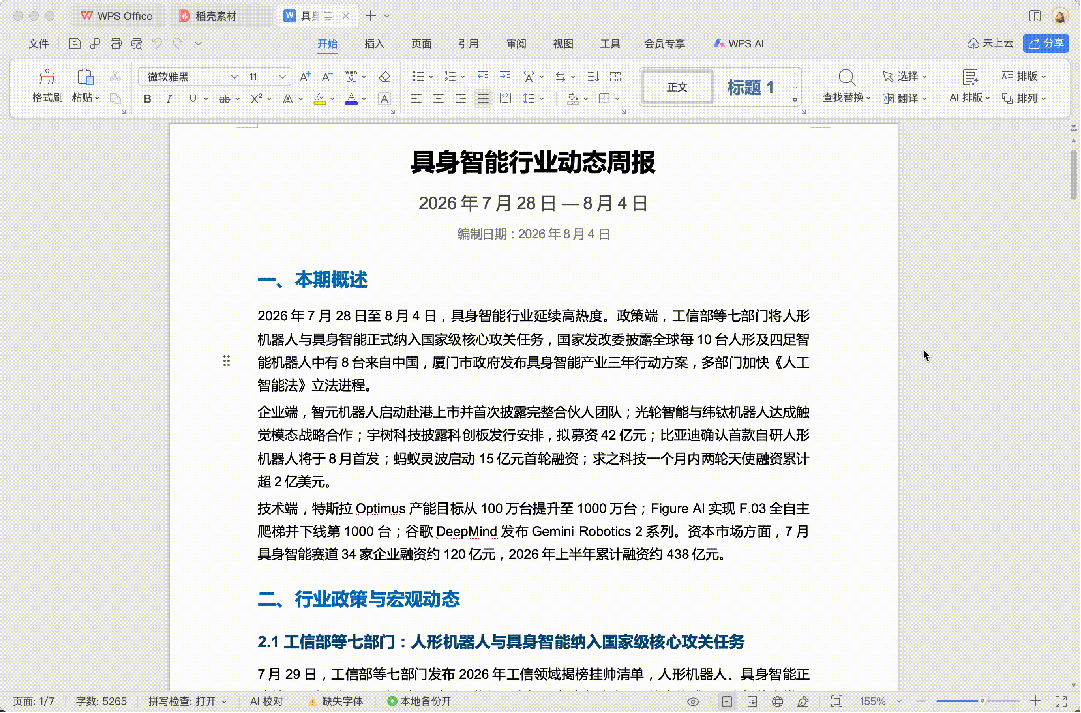Expand the styles gallery
The image size is (1081, 713).
pyautogui.click(x=795, y=99)
